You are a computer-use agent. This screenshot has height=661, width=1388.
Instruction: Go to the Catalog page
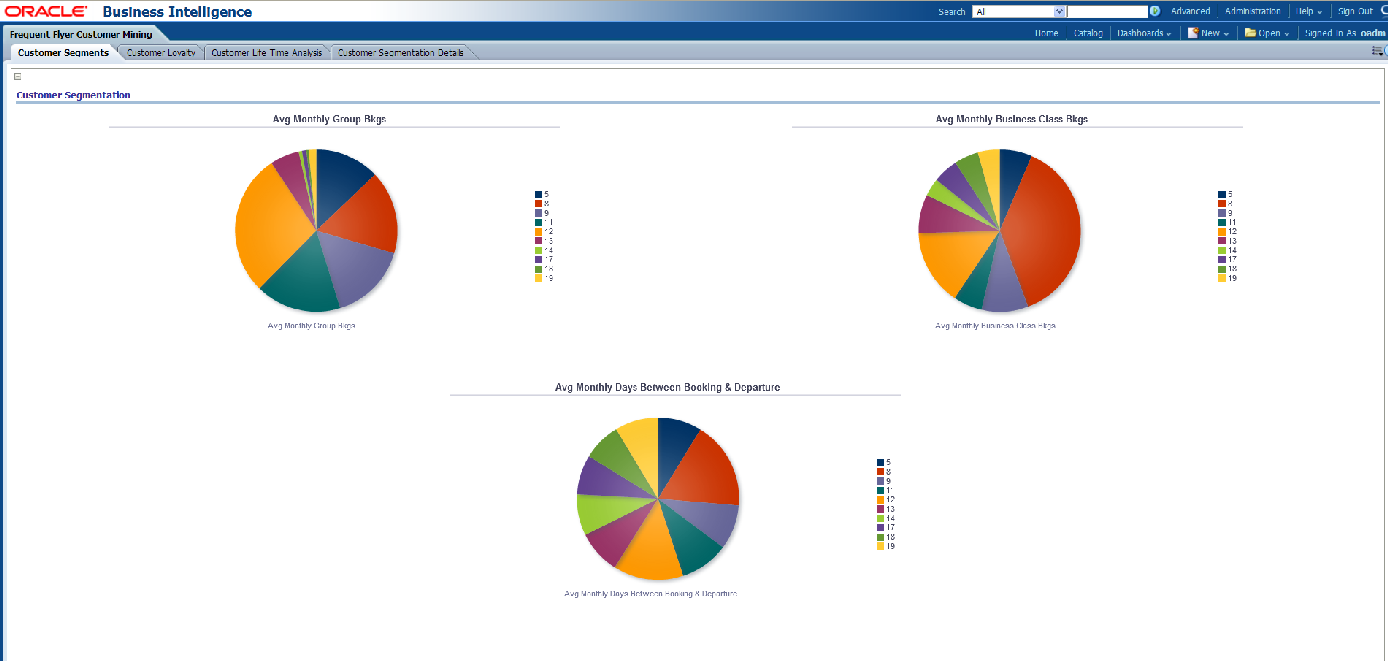(1088, 33)
